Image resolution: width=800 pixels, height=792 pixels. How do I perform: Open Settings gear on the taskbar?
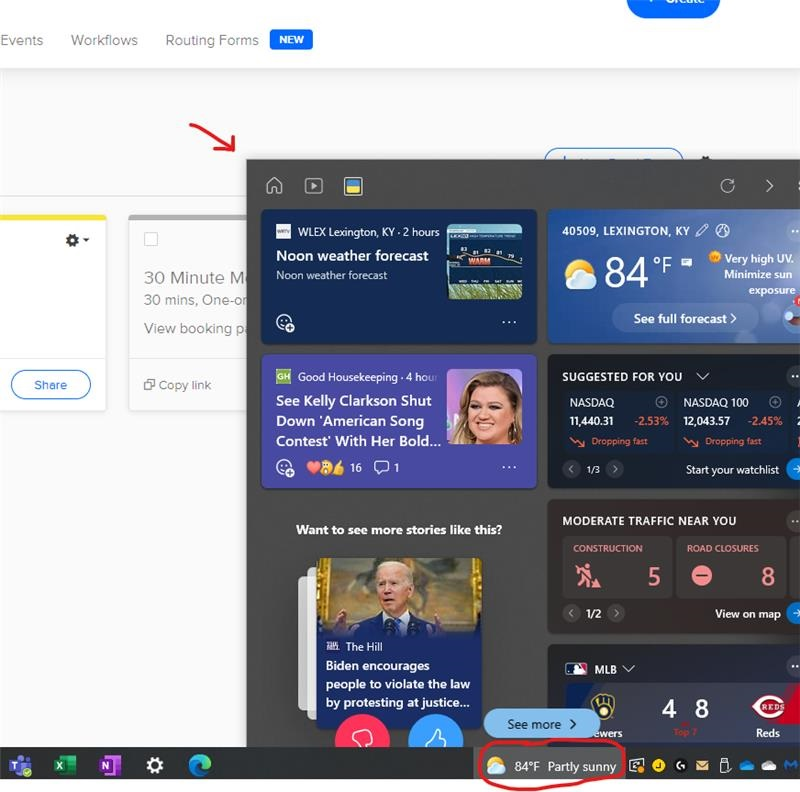155,765
